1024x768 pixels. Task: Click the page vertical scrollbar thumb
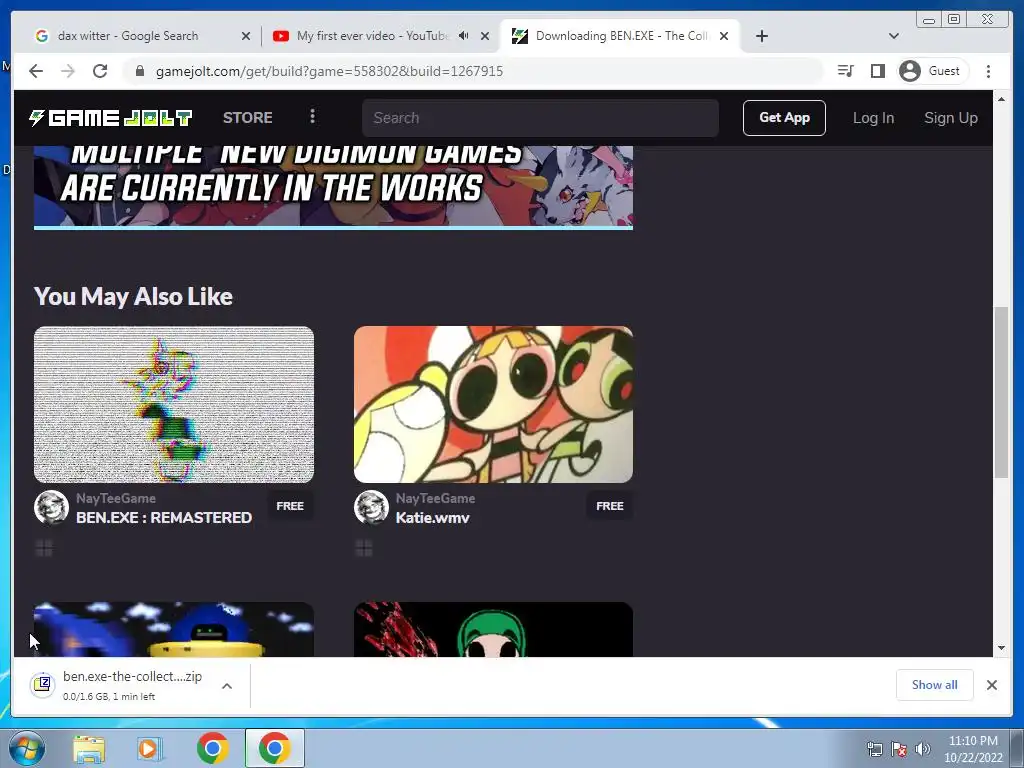point(1001,392)
